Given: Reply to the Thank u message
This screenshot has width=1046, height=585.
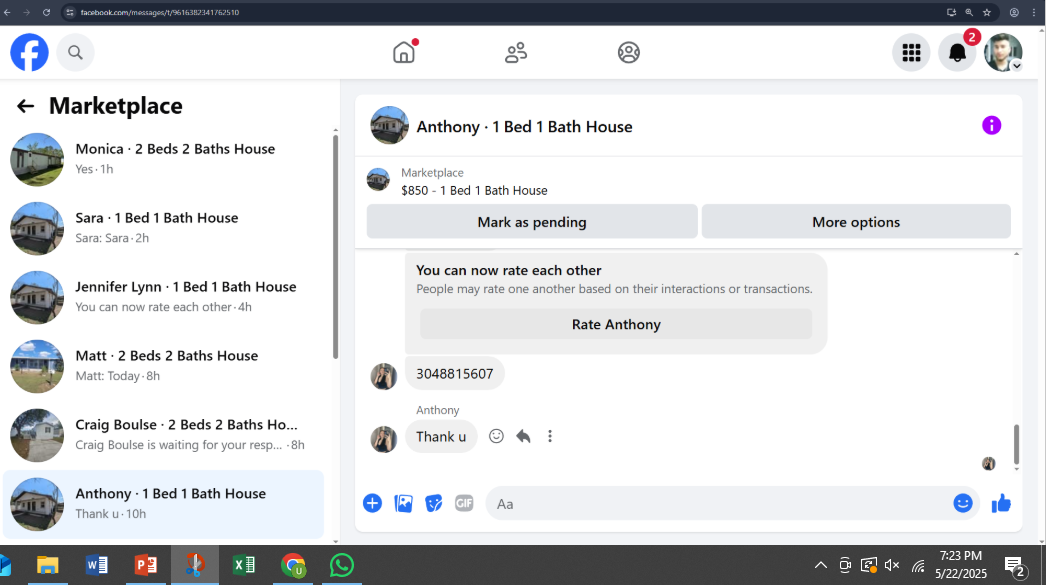Looking at the screenshot, I should (523, 436).
